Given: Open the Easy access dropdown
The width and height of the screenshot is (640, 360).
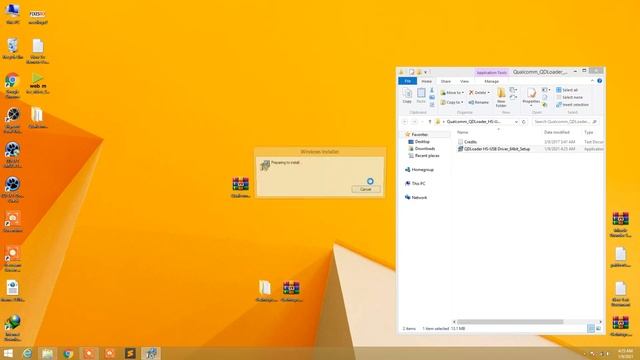Looking at the screenshot, I should tap(513, 97).
